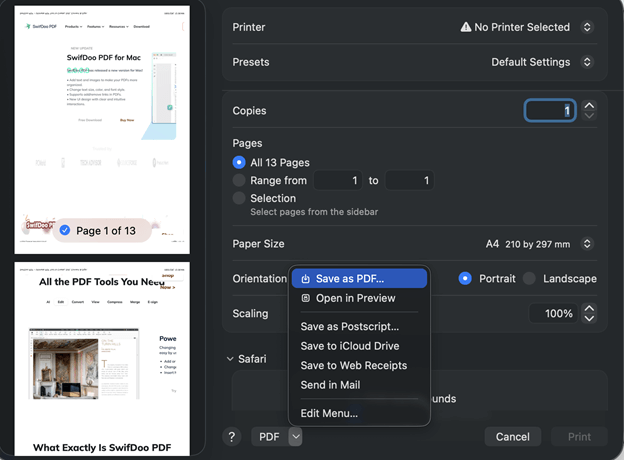Open the PDF dropdown arrow
This screenshot has width=624, height=460.
click(x=295, y=437)
